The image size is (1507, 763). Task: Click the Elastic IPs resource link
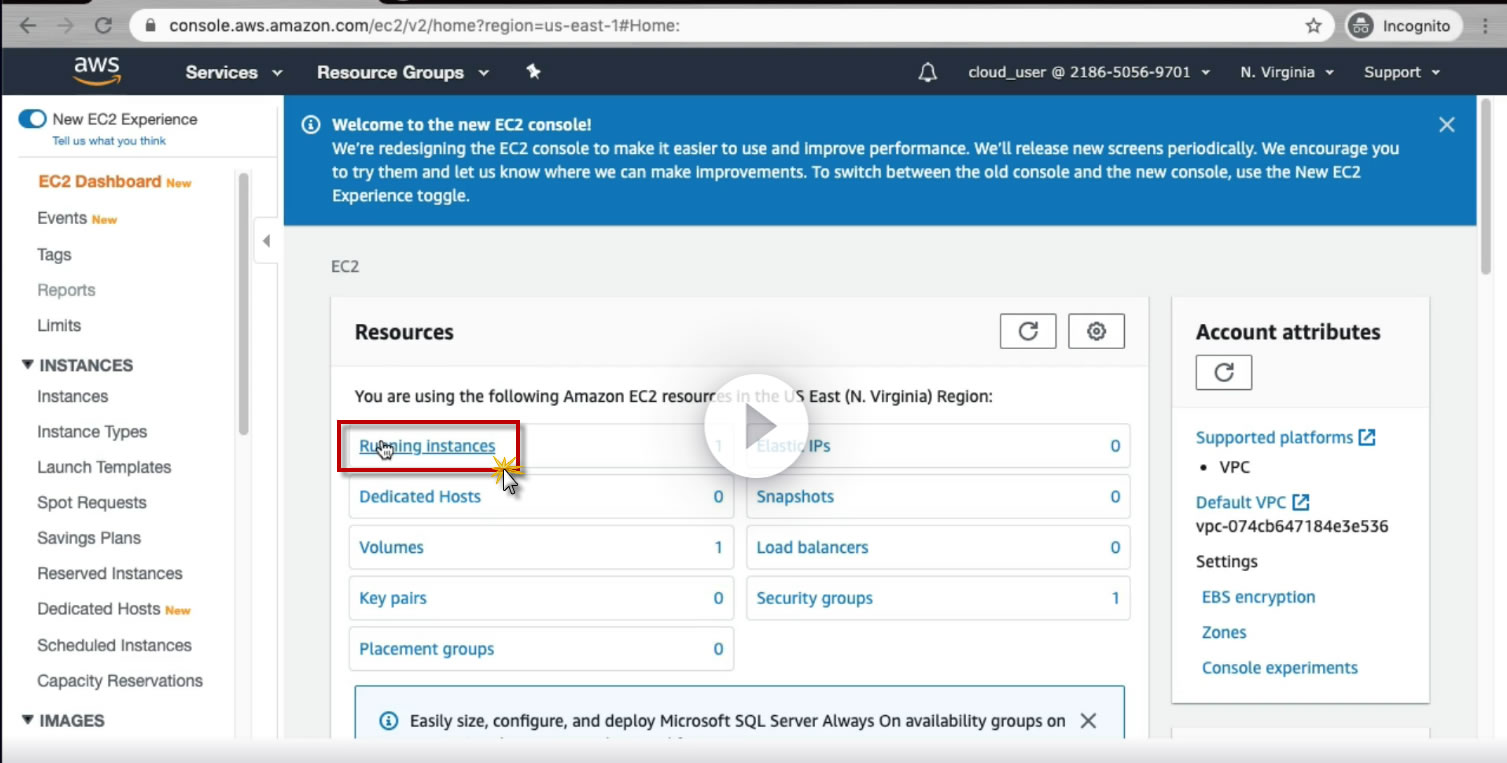793,446
